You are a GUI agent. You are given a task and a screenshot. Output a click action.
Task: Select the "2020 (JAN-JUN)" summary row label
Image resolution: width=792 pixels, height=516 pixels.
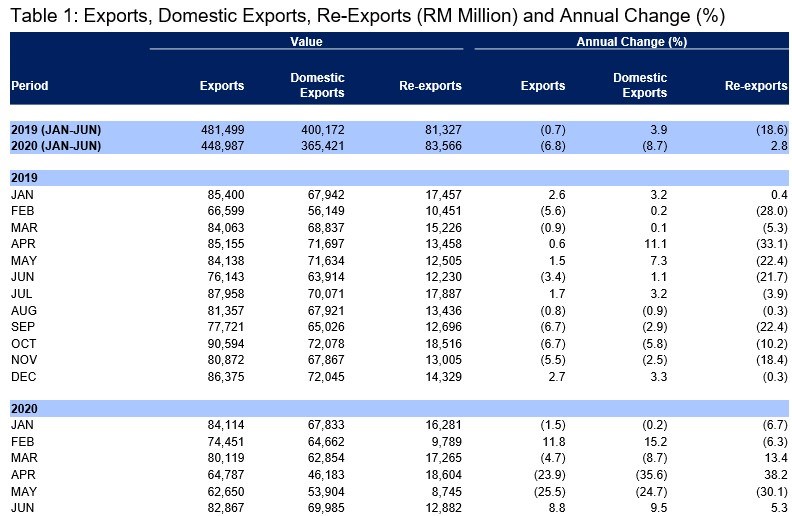pyautogui.click(x=56, y=145)
